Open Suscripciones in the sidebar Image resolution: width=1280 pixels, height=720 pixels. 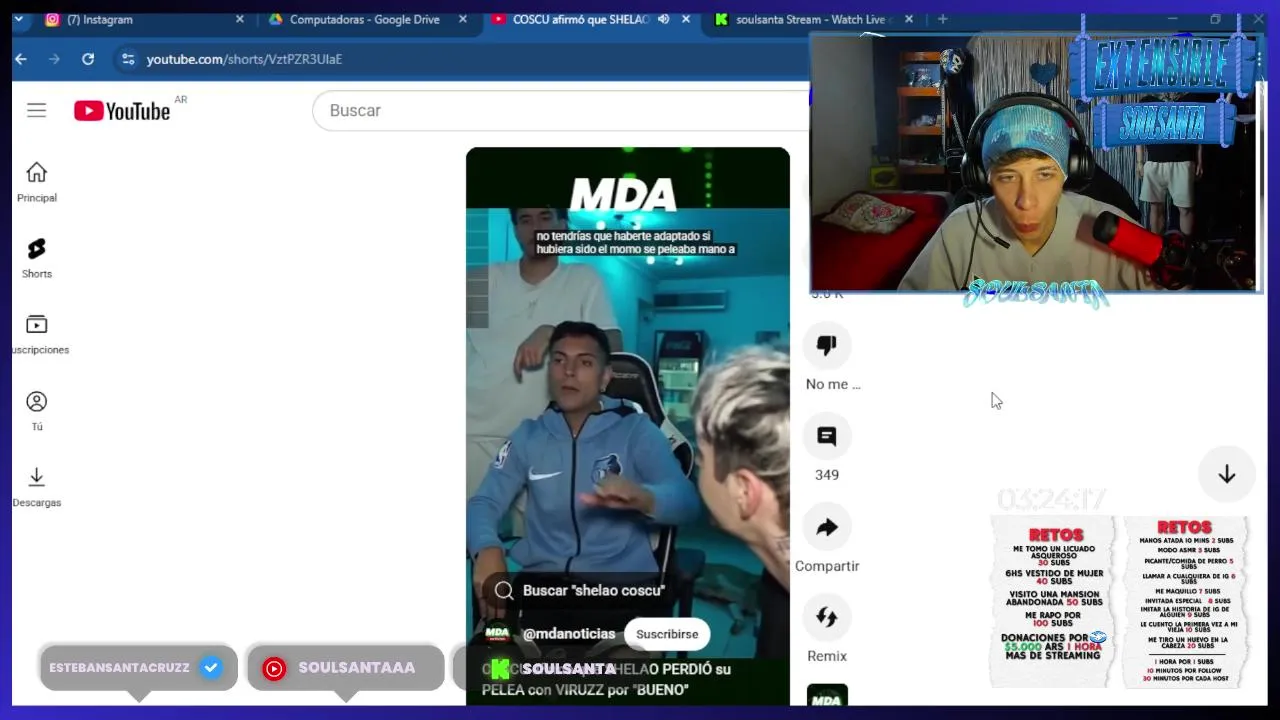[38, 334]
